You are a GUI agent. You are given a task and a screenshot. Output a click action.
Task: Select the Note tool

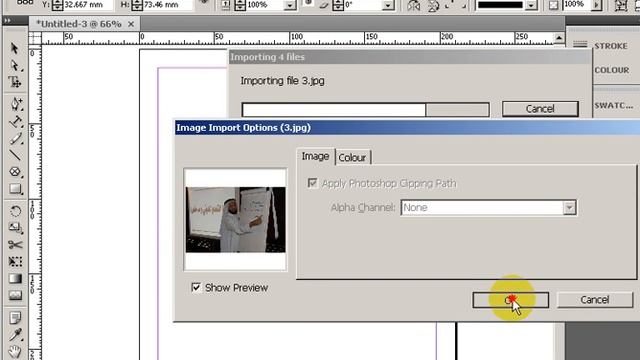tap(16, 317)
